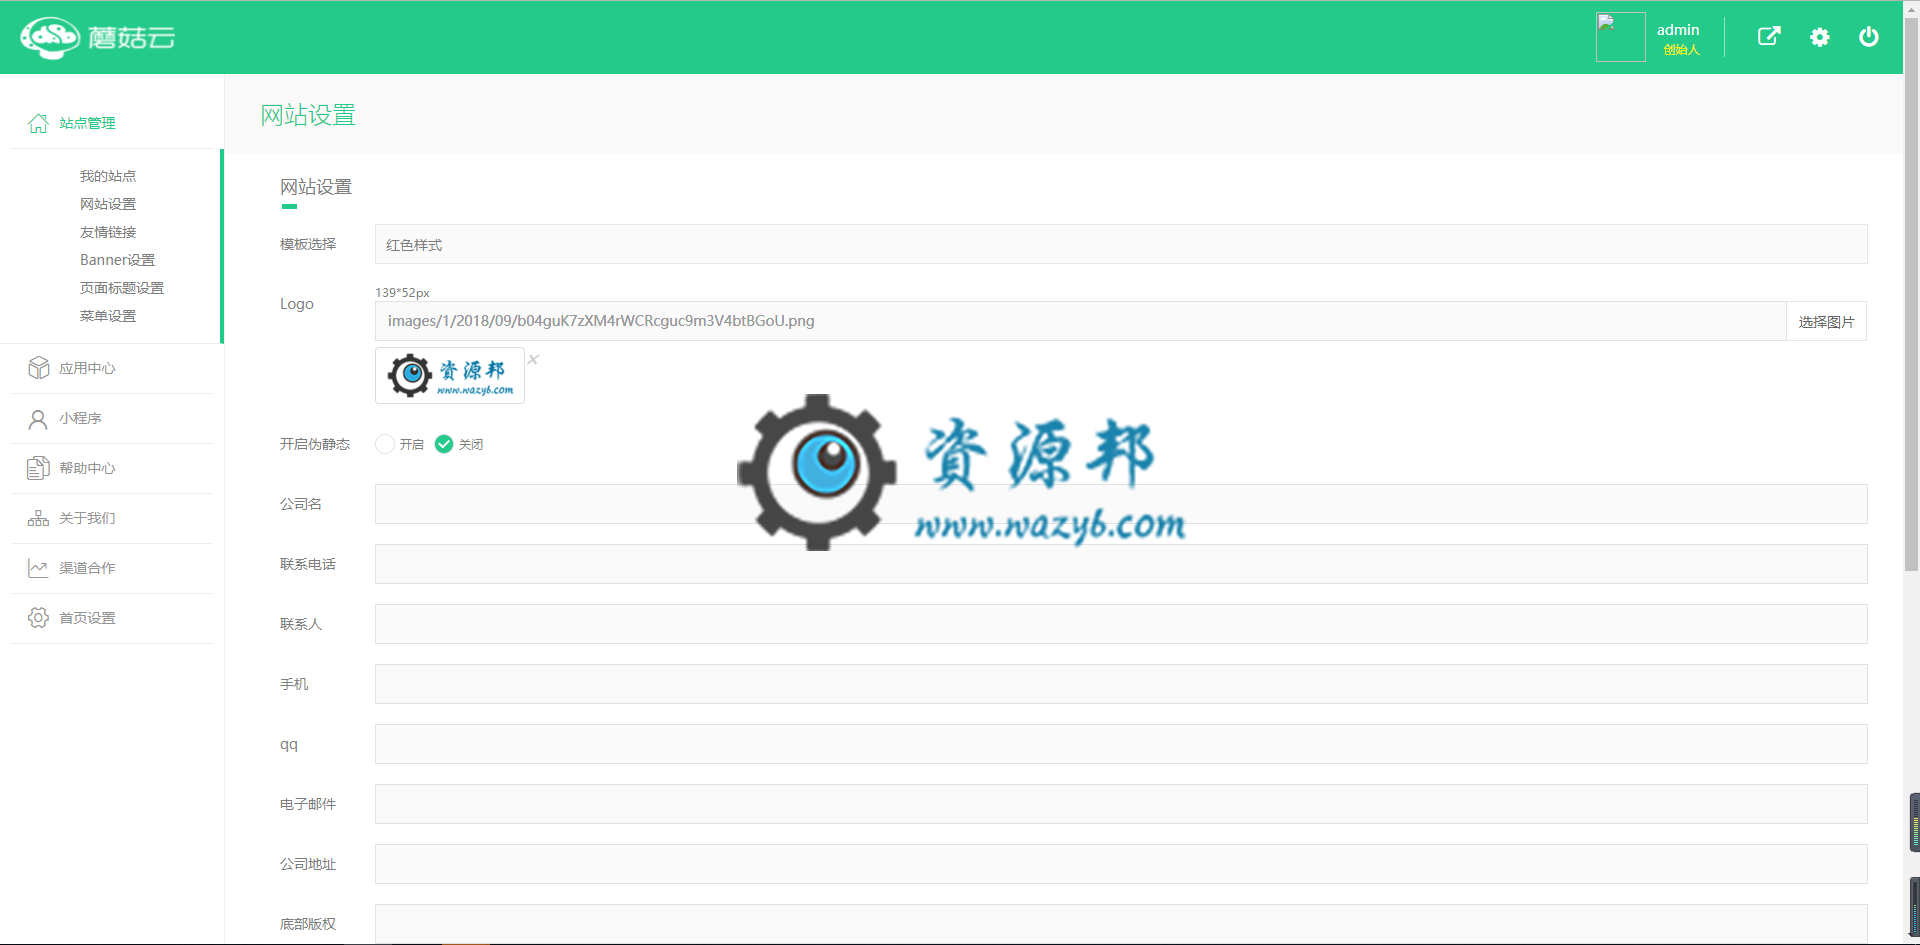1920x945 pixels.
Task: Click the 小程序 person icon
Action: tap(38, 418)
